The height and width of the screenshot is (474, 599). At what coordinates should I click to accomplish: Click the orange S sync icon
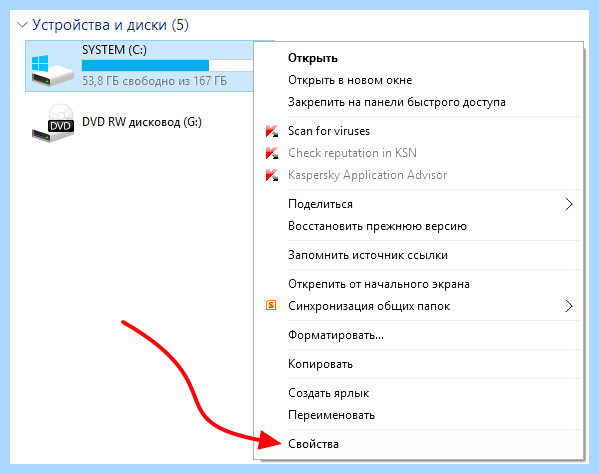tap(271, 305)
